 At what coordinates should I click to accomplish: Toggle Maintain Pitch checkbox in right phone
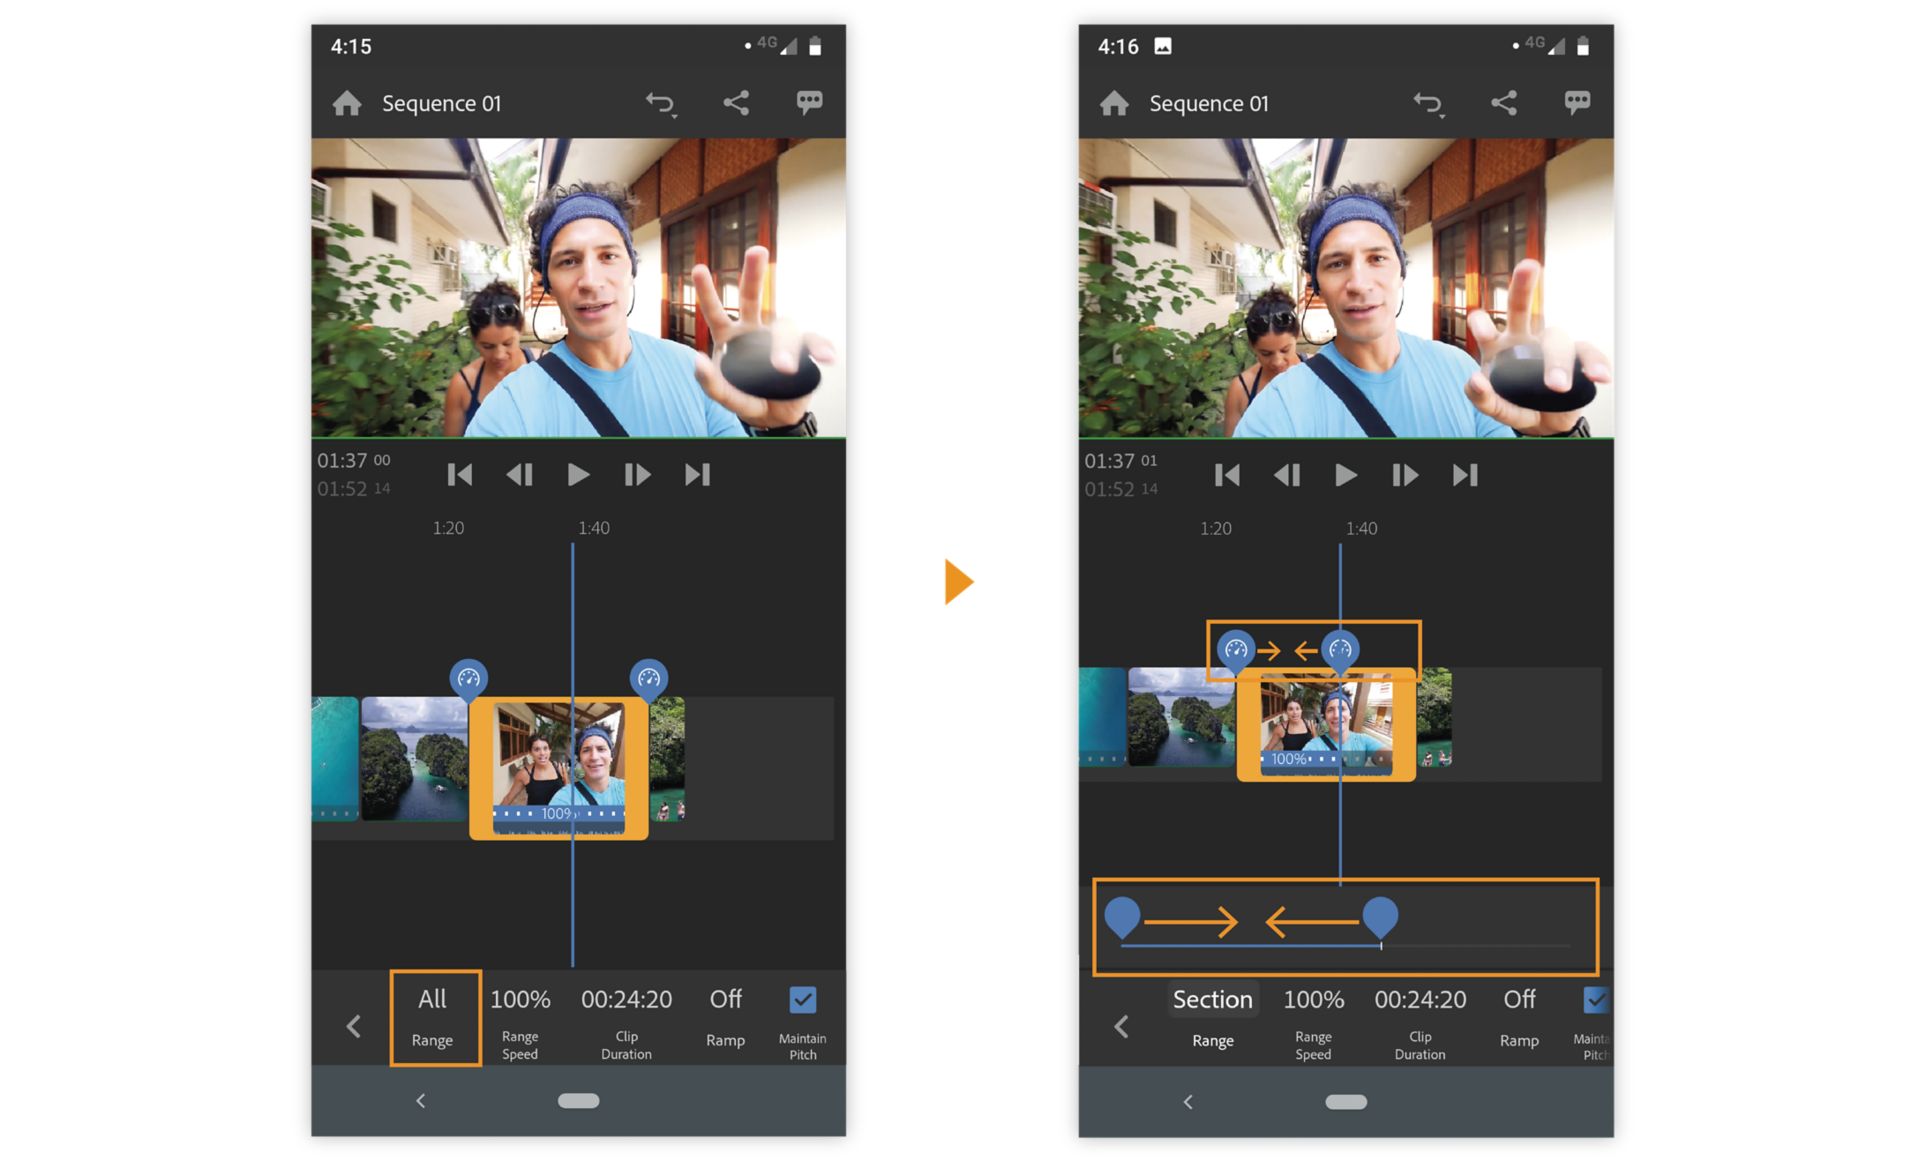click(x=1595, y=1000)
